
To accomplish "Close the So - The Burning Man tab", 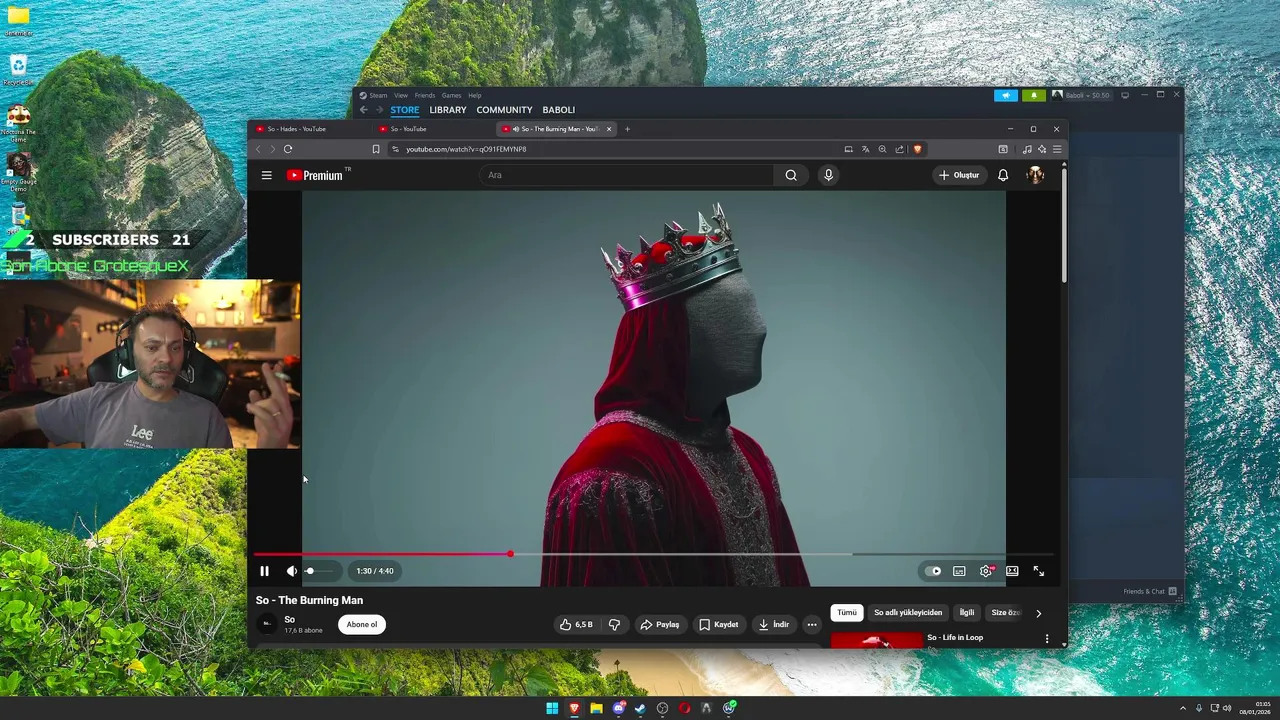I will tap(608, 129).
